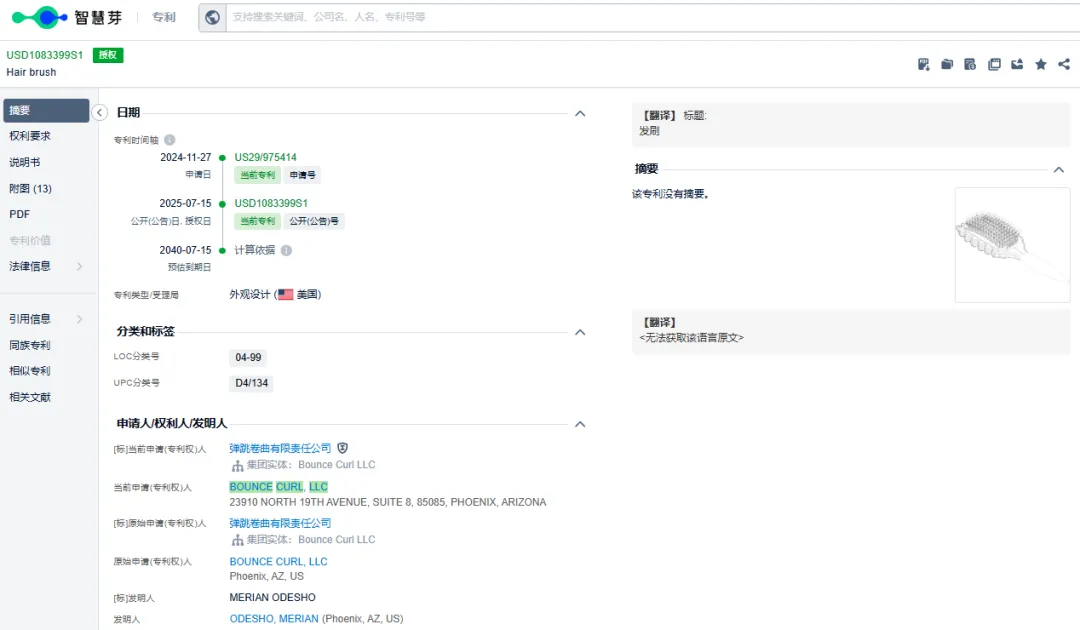Image resolution: width=1080 pixels, height=630 pixels.
Task: Click the LOC class 04-99 tag
Action: point(248,357)
